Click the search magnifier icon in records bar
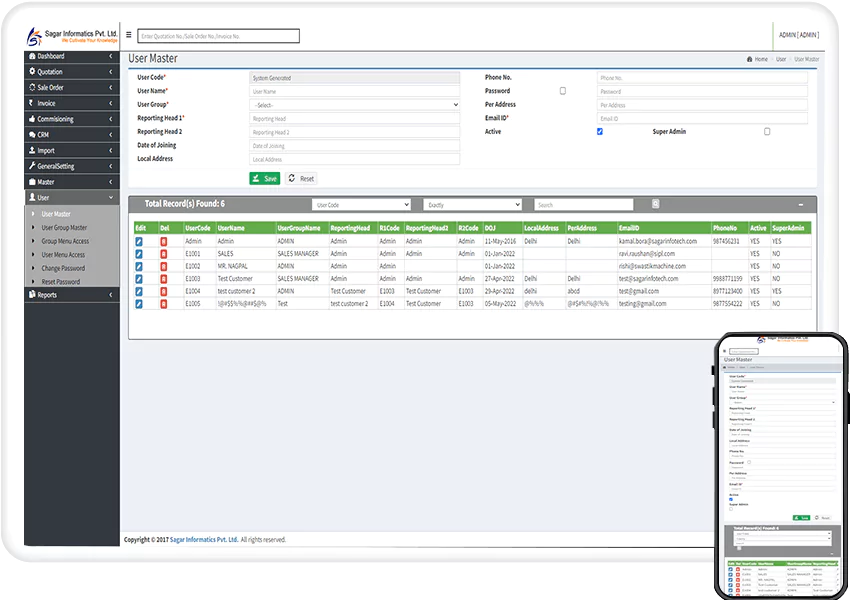The width and height of the screenshot is (850, 600). point(655,204)
